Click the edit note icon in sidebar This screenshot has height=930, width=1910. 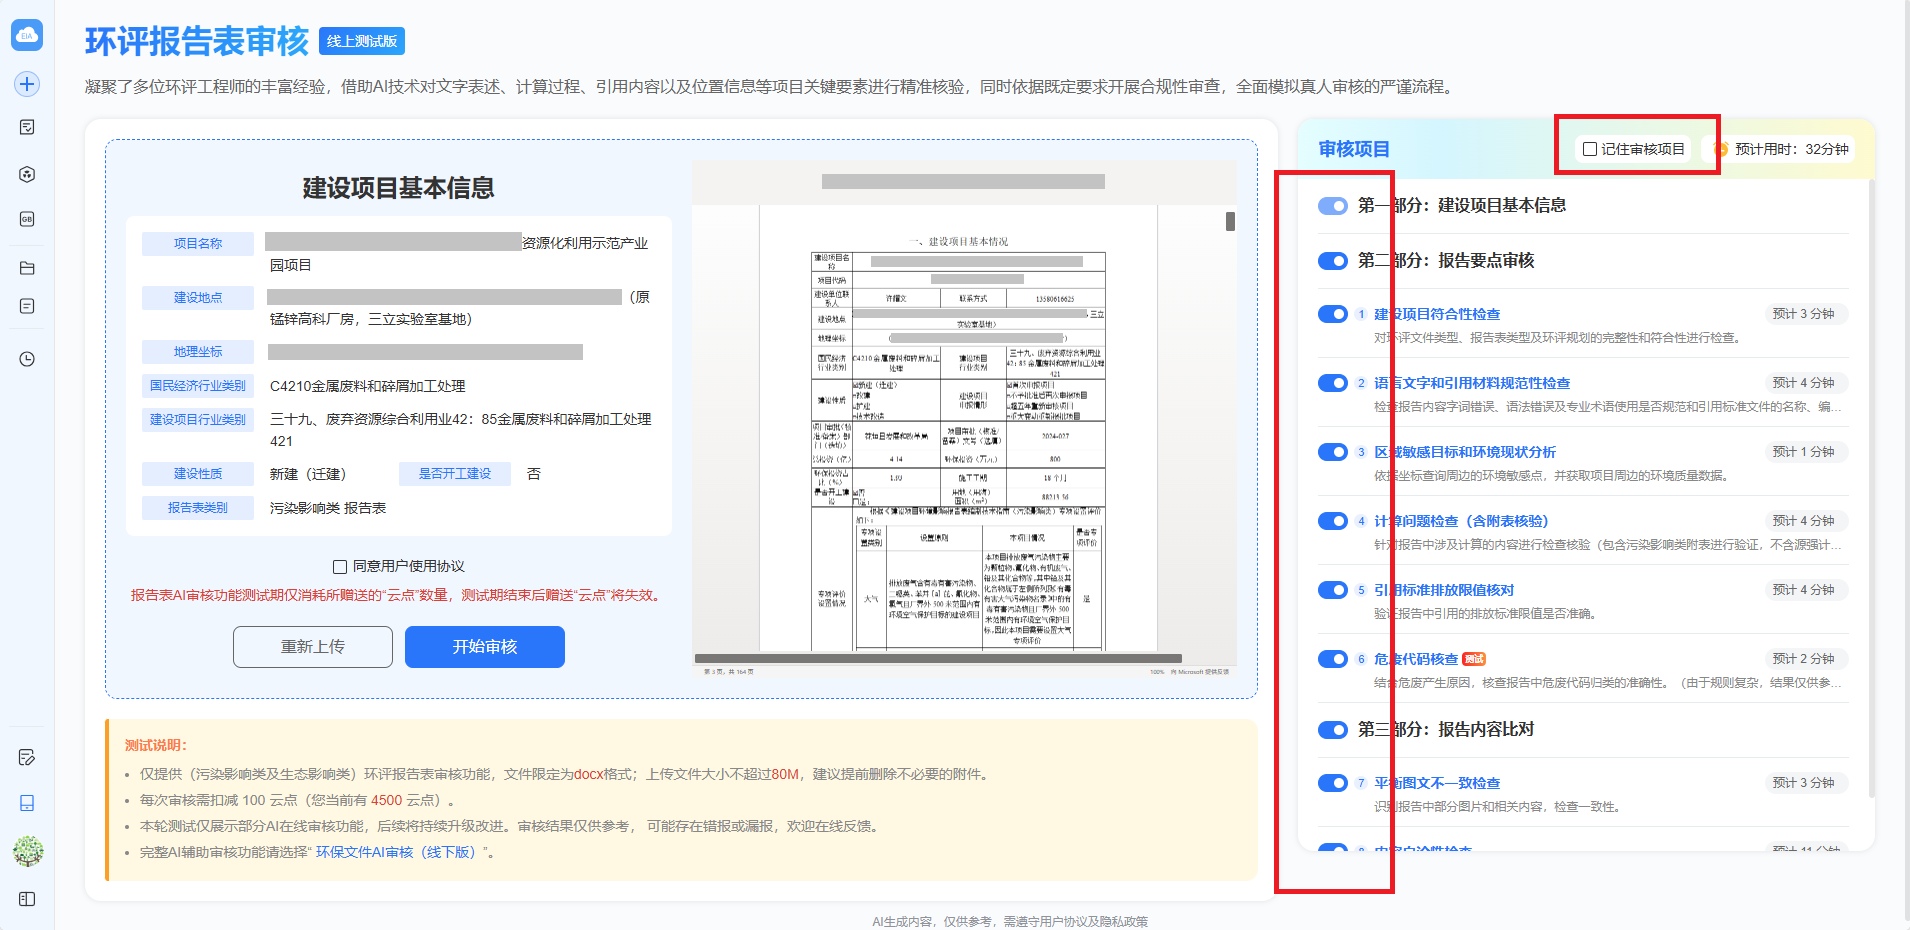pyautogui.click(x=27, y=757)
